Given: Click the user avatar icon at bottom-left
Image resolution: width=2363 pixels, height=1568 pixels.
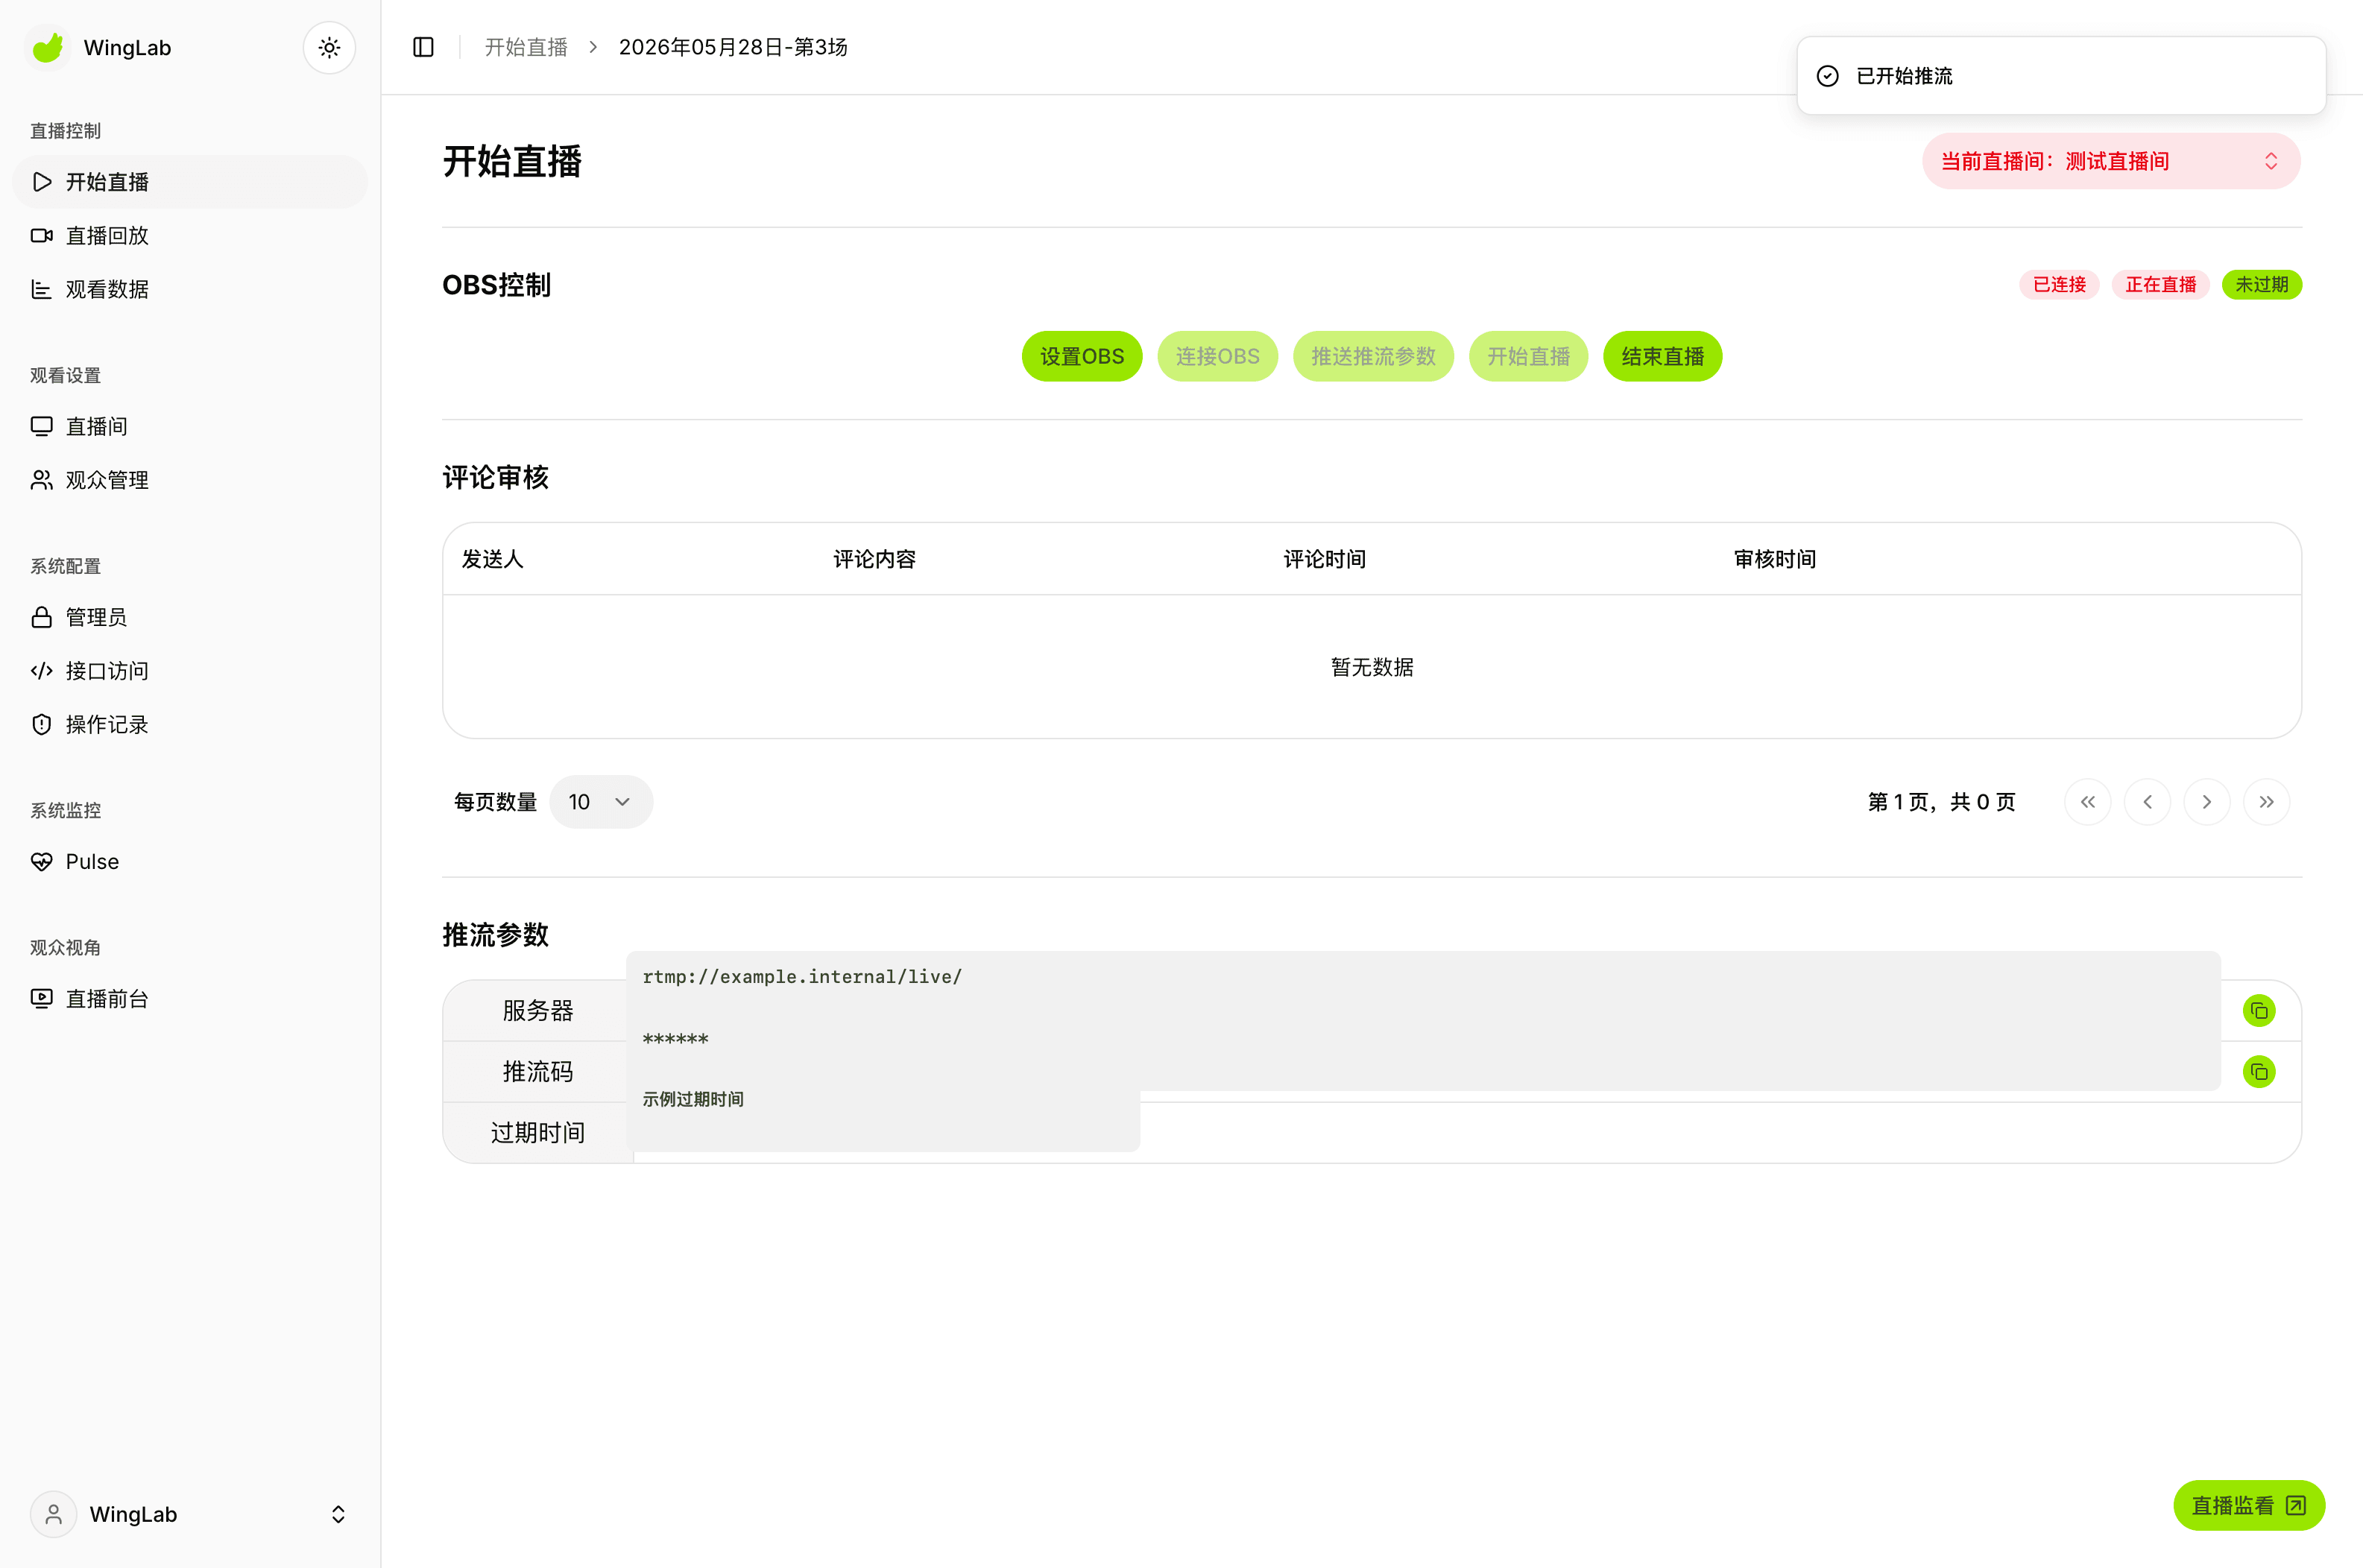Looking at the screenshot, I should [53, 1514].
